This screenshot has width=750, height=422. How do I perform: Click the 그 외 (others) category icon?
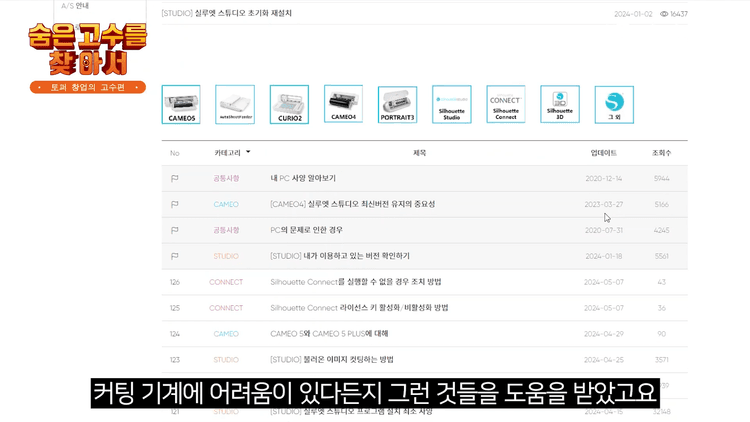click(x=614, y=104)
